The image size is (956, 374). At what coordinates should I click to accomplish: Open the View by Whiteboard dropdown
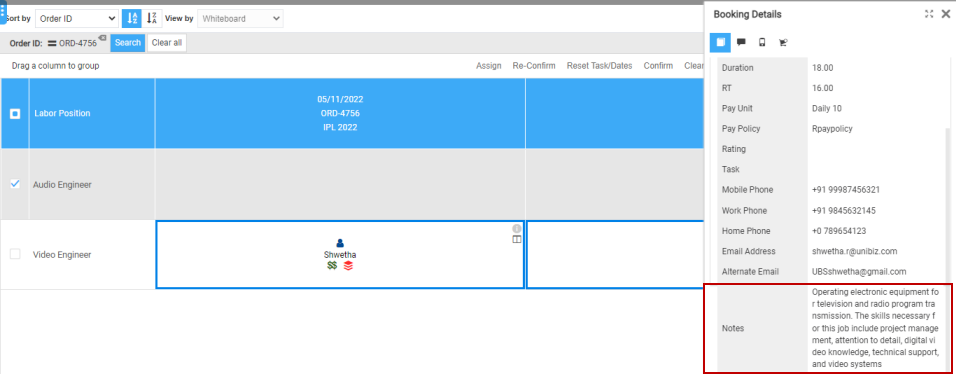click(240, 18)
